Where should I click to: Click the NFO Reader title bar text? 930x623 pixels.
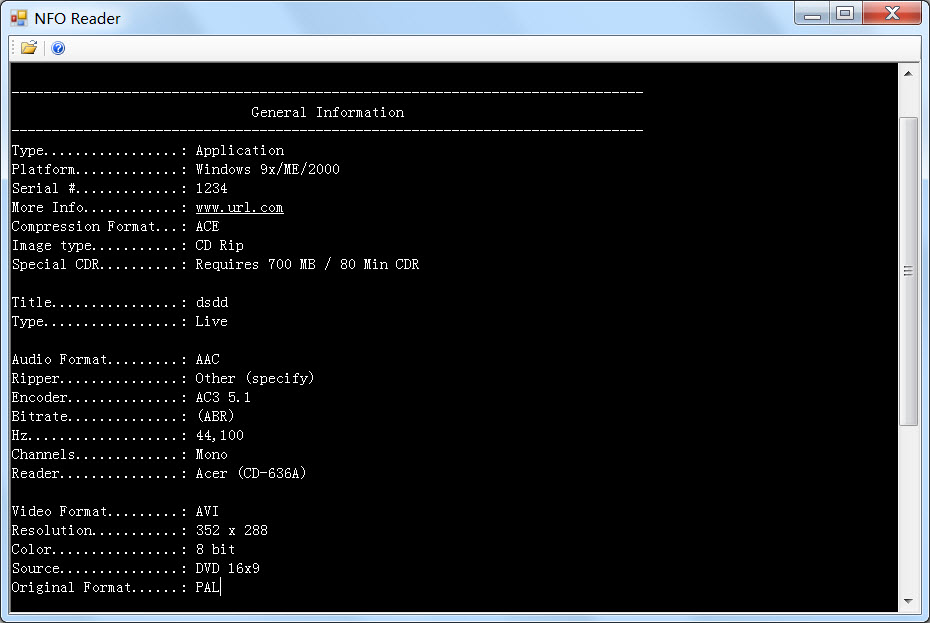click(x=78, y=17)
